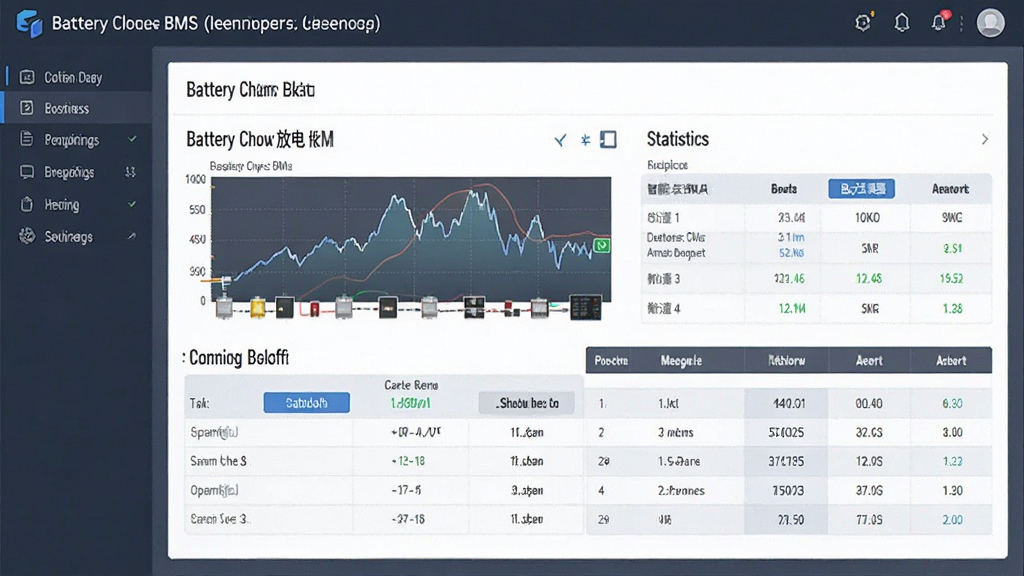The image size is (1024, 576).
Task: Open notifications bell without red badge
Action: (x=902, y=23)
